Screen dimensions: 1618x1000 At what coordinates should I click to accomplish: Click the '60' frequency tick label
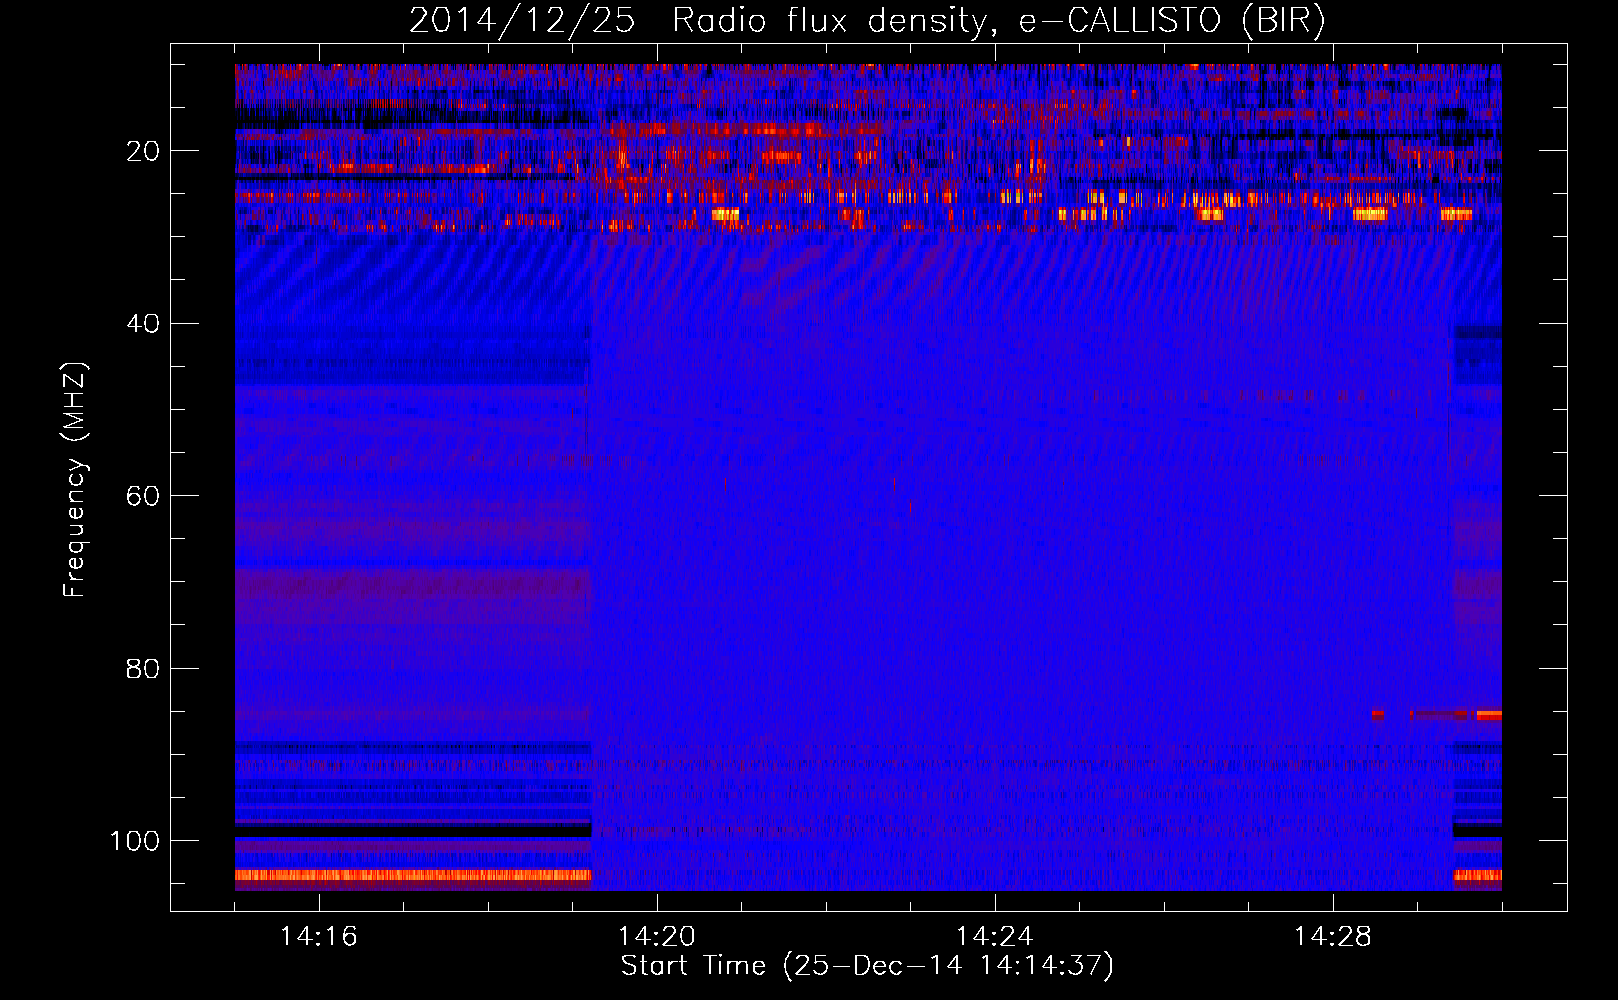pyautogui.click(x=143, y=496)
